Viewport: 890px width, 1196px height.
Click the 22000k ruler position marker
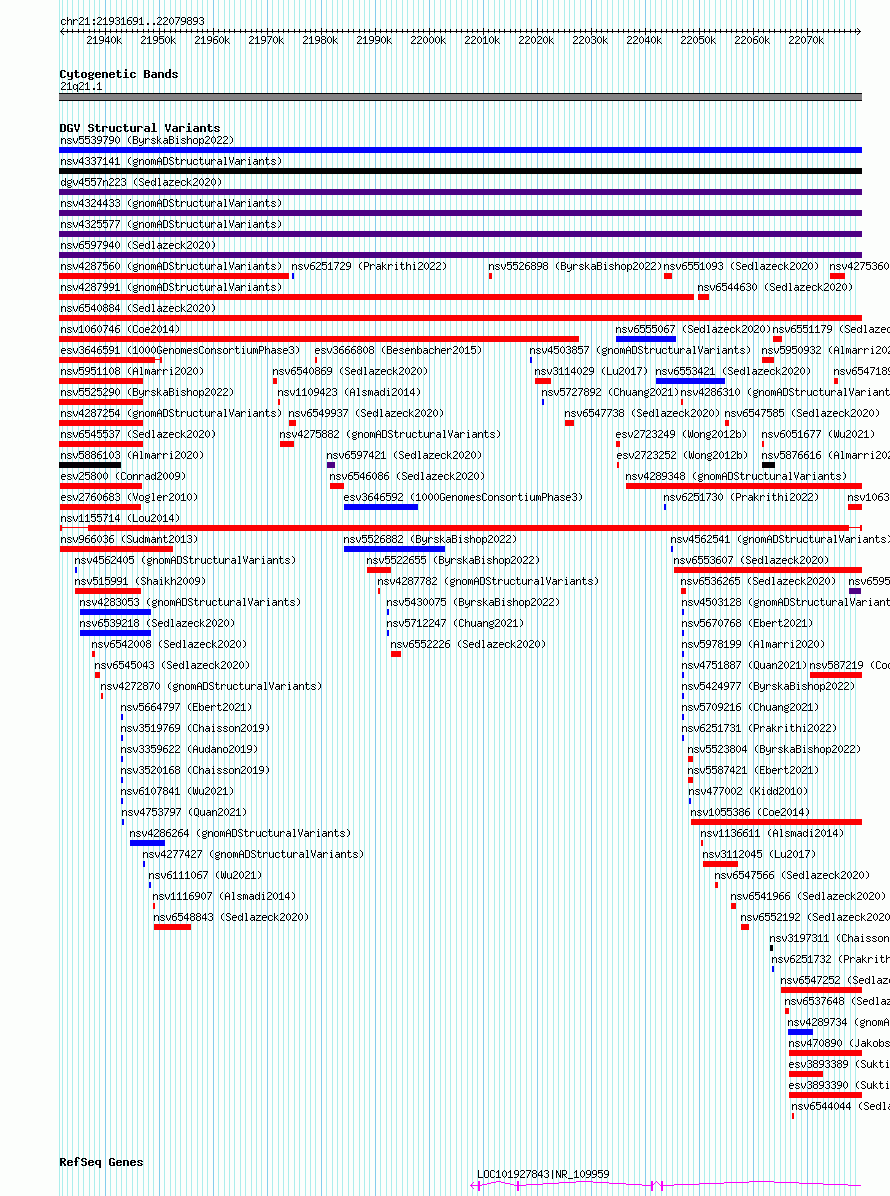click(428, 40)
